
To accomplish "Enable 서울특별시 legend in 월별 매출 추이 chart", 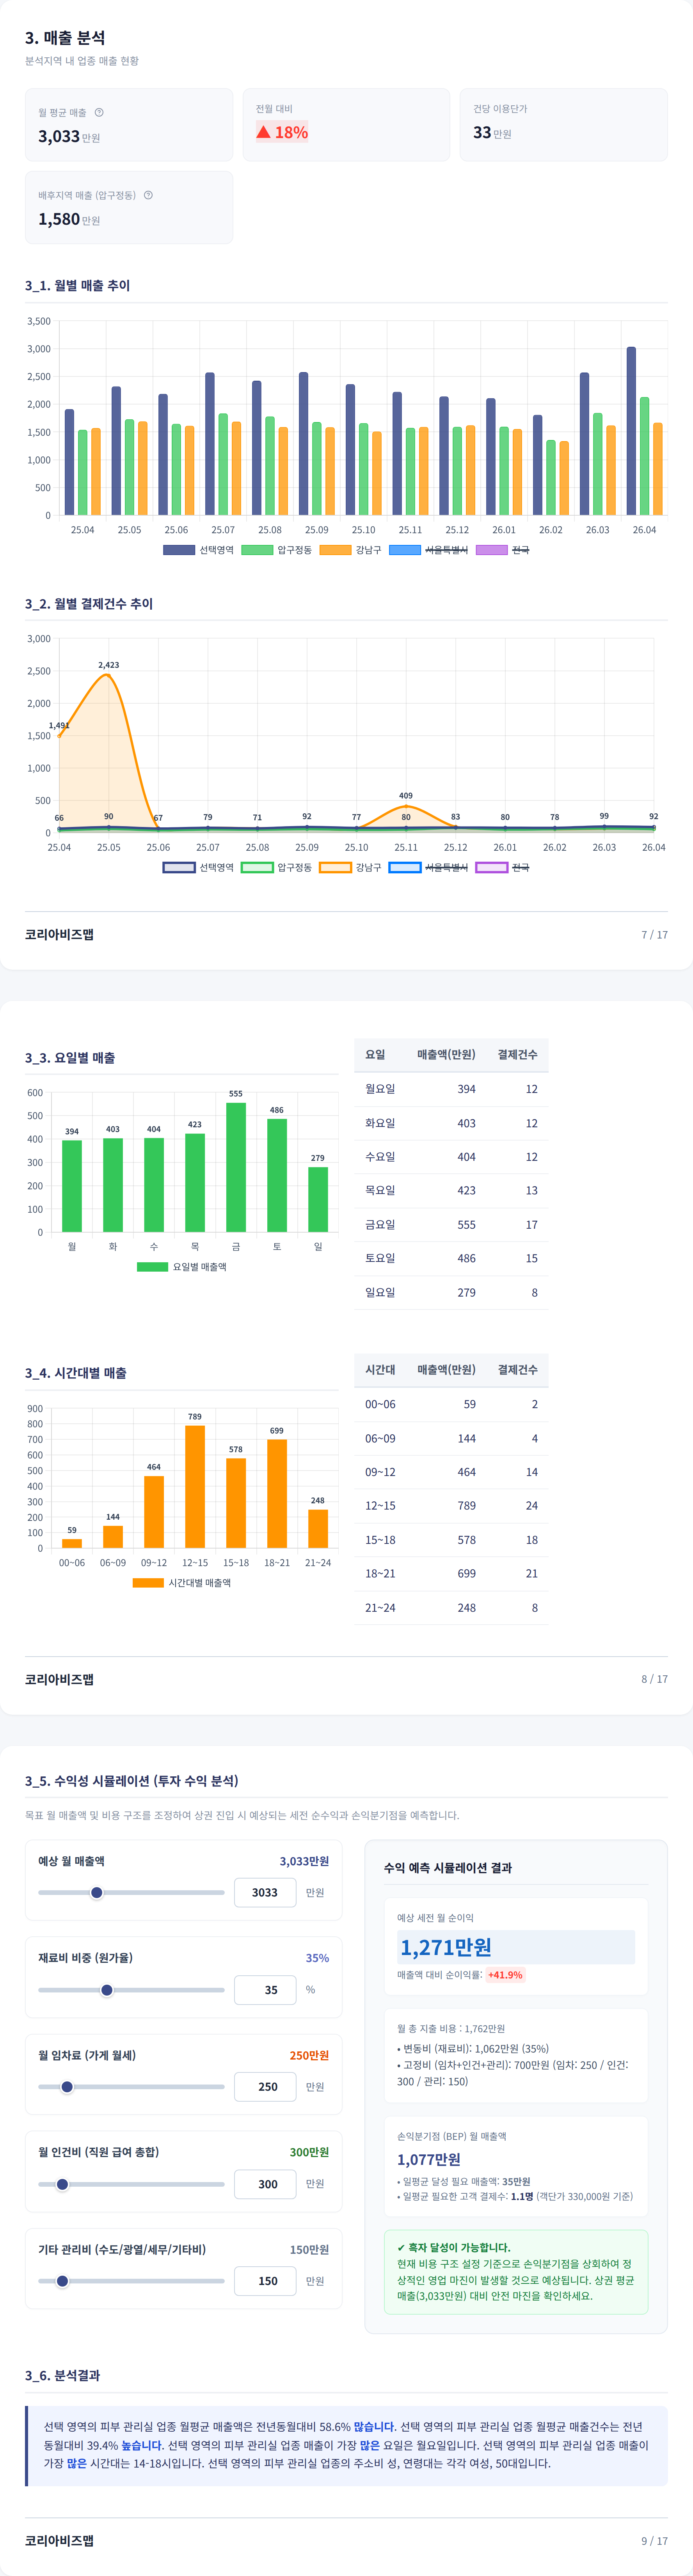I will click(x=428, y=550).
